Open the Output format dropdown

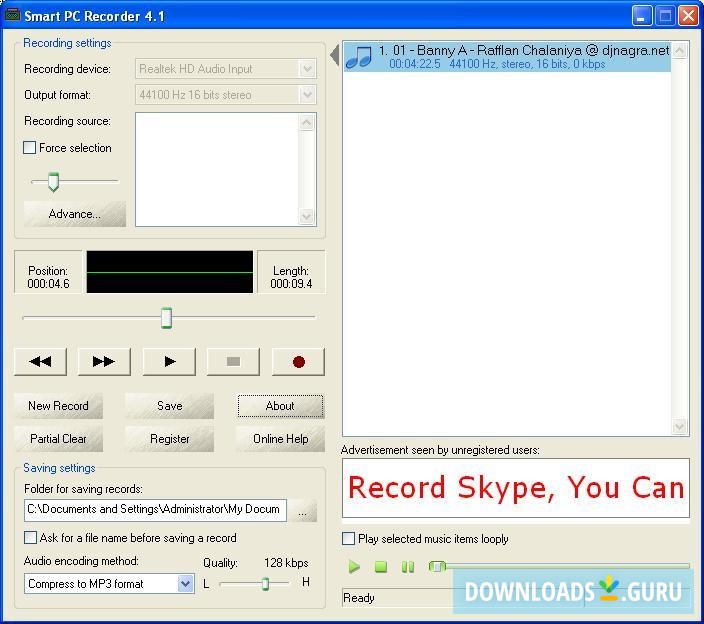[307, 95]
